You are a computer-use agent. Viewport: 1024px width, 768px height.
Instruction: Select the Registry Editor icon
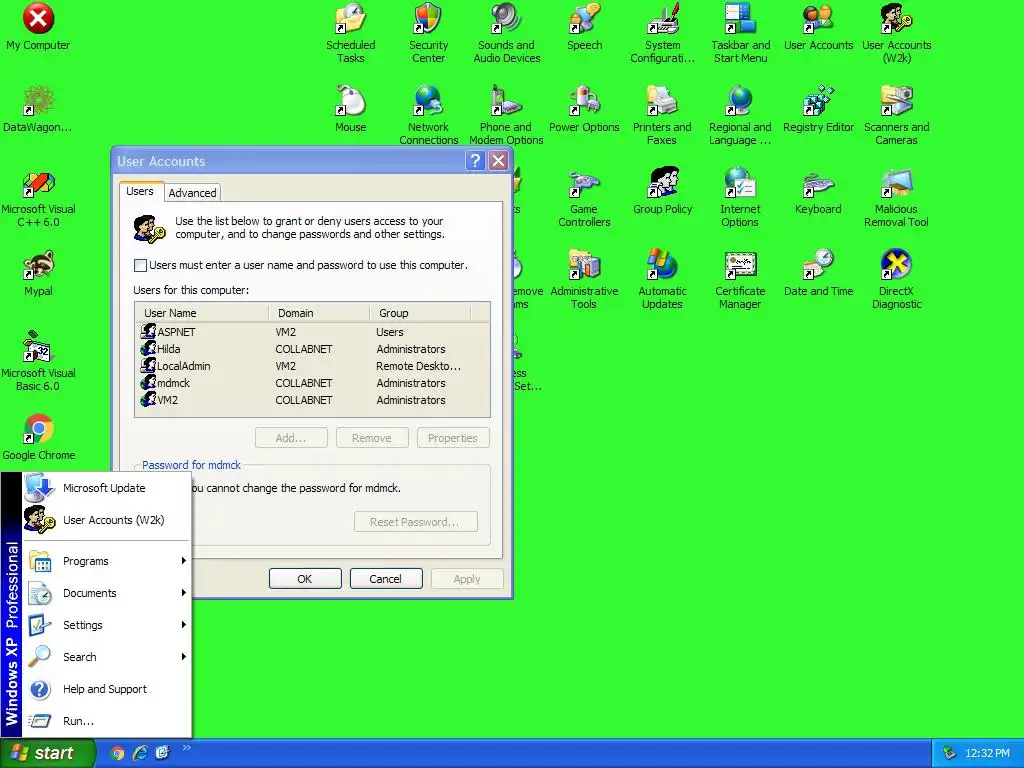(818, 108)
